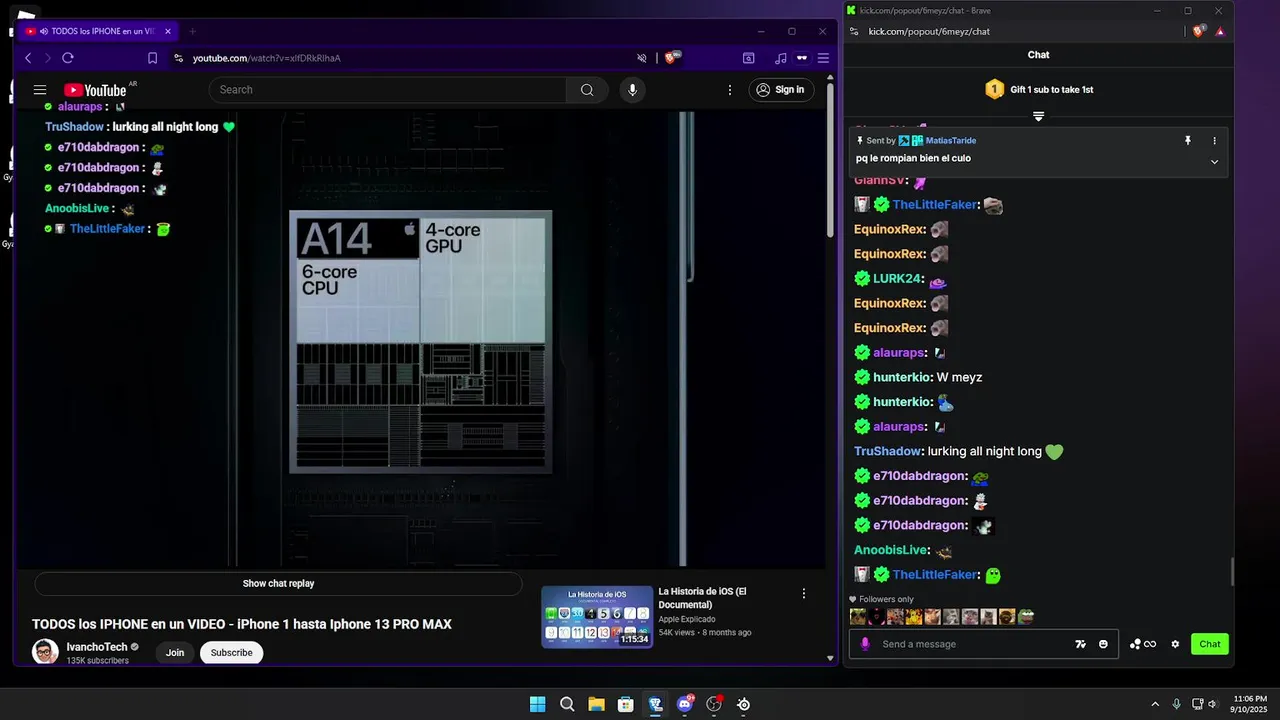This screenshot has width=1280, height=720.
Task: Open the YouTube hamburger guide menu
Action: 40,90
